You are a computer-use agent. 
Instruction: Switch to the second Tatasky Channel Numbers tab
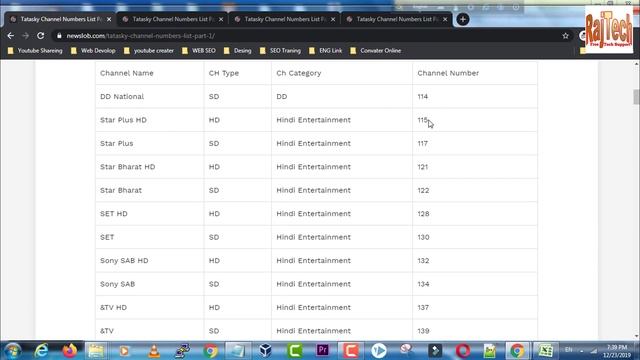click(x=173, y=19)
